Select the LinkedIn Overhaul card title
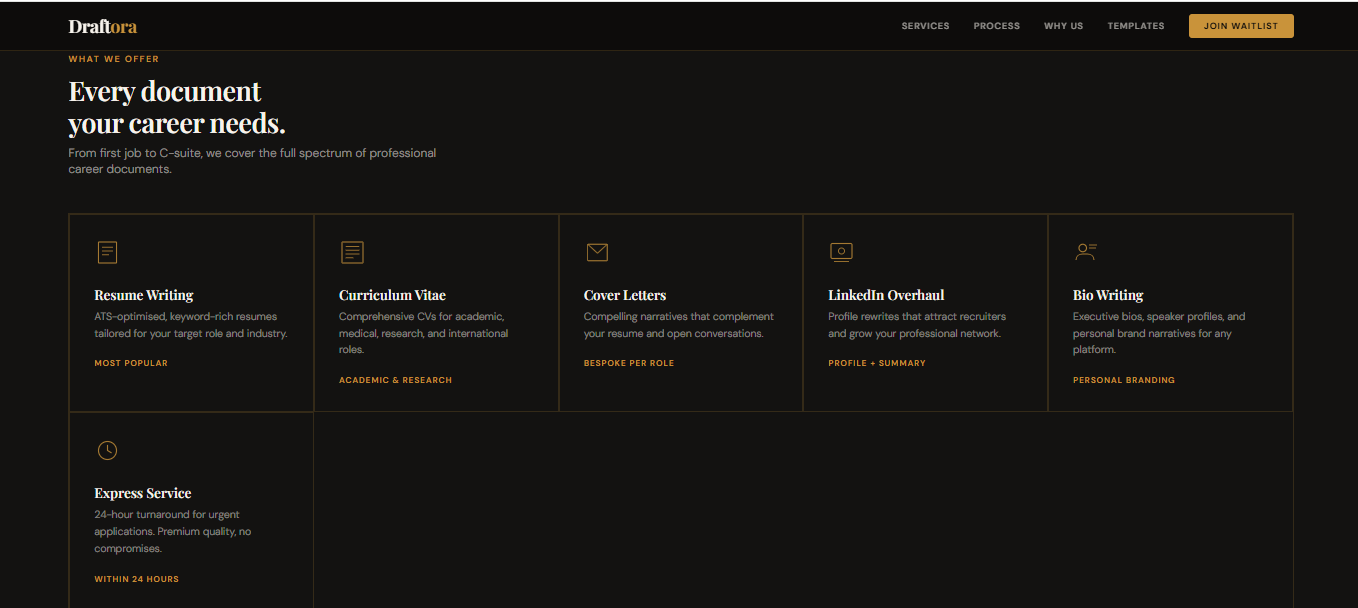The width and height of the screenshot is (1358, 608). click(x=886, y=295)
